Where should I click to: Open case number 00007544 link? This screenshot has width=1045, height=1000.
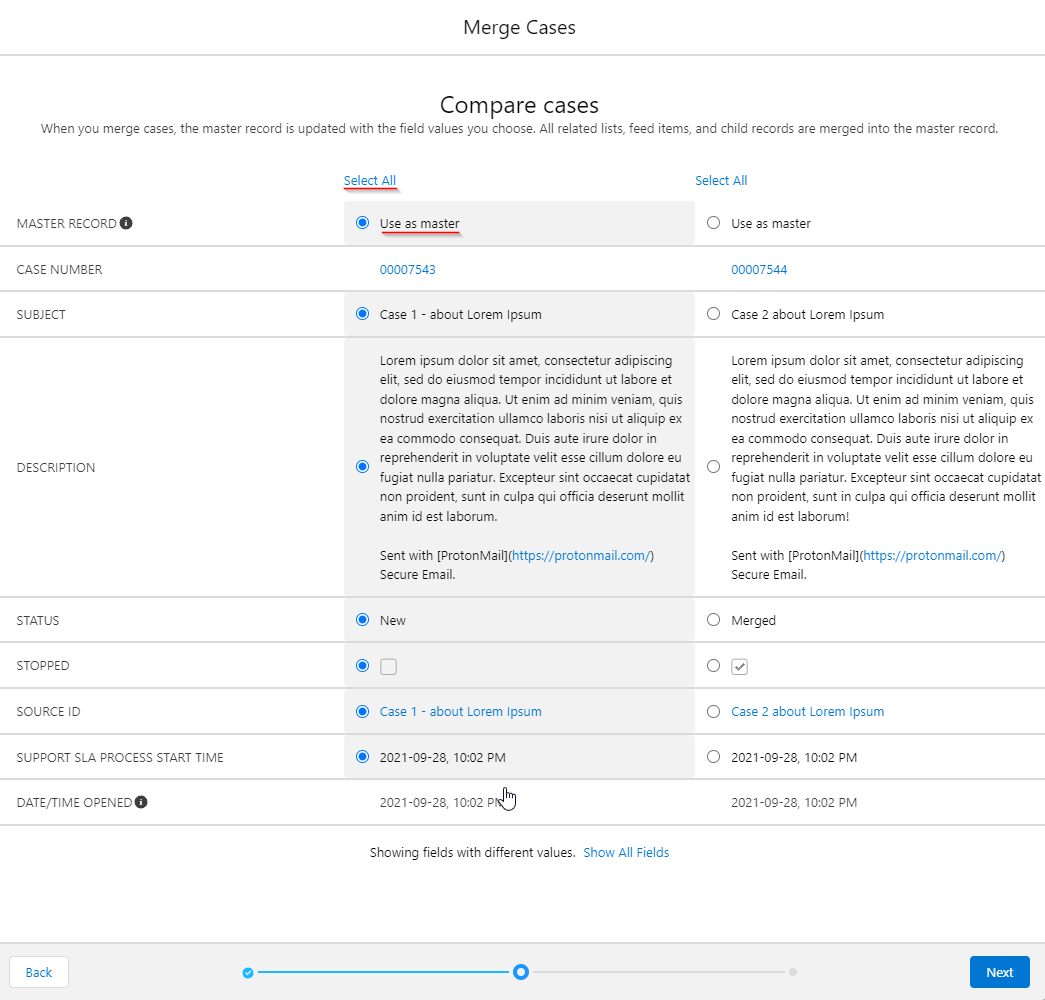[759, 269]
